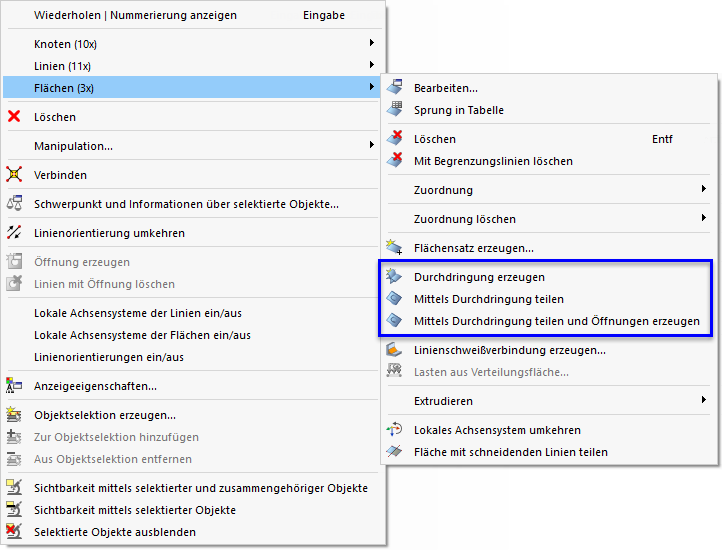Click the Verbinden icon
The height and width of the screenshot is (550, 722).
(x=14, y=175)
